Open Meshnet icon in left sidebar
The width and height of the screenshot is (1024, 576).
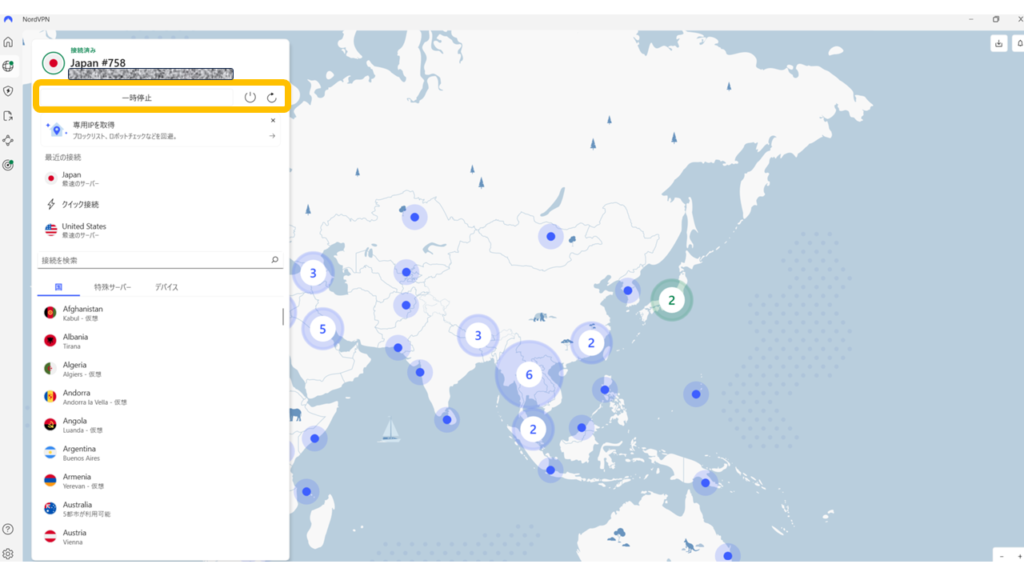[x=8, y=140]
